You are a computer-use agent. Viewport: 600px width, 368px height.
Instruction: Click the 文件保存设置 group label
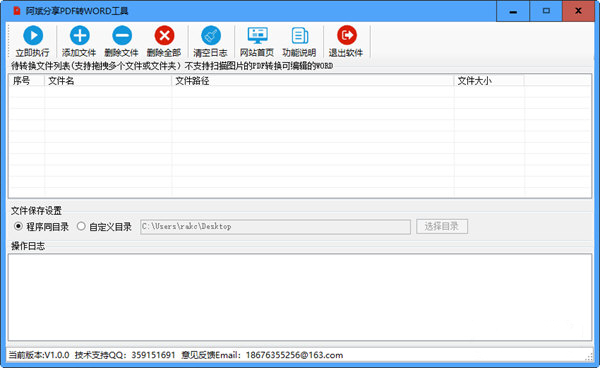pyautogui.click(x=36, y=210)
